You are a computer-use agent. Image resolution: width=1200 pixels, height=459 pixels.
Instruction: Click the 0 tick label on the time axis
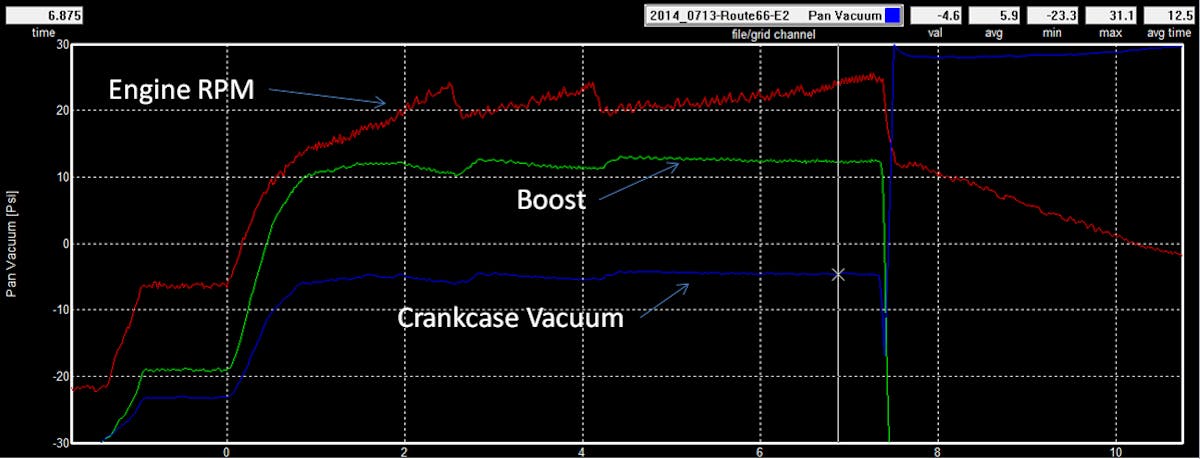(x=227, y=452)
